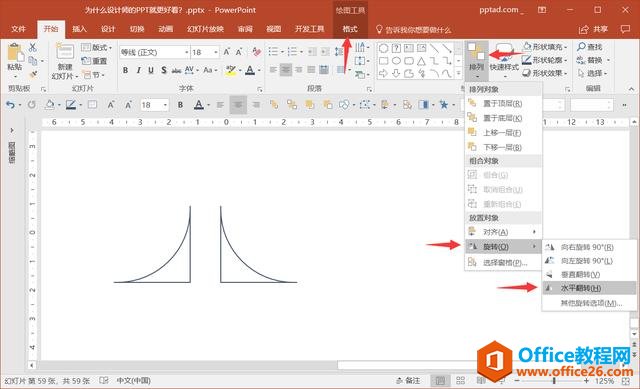Image resolution: width=640 pixels, height=389 pixels.
Task: Click Clear All Formatting eraser icon
Action: [x=256, y=52]
